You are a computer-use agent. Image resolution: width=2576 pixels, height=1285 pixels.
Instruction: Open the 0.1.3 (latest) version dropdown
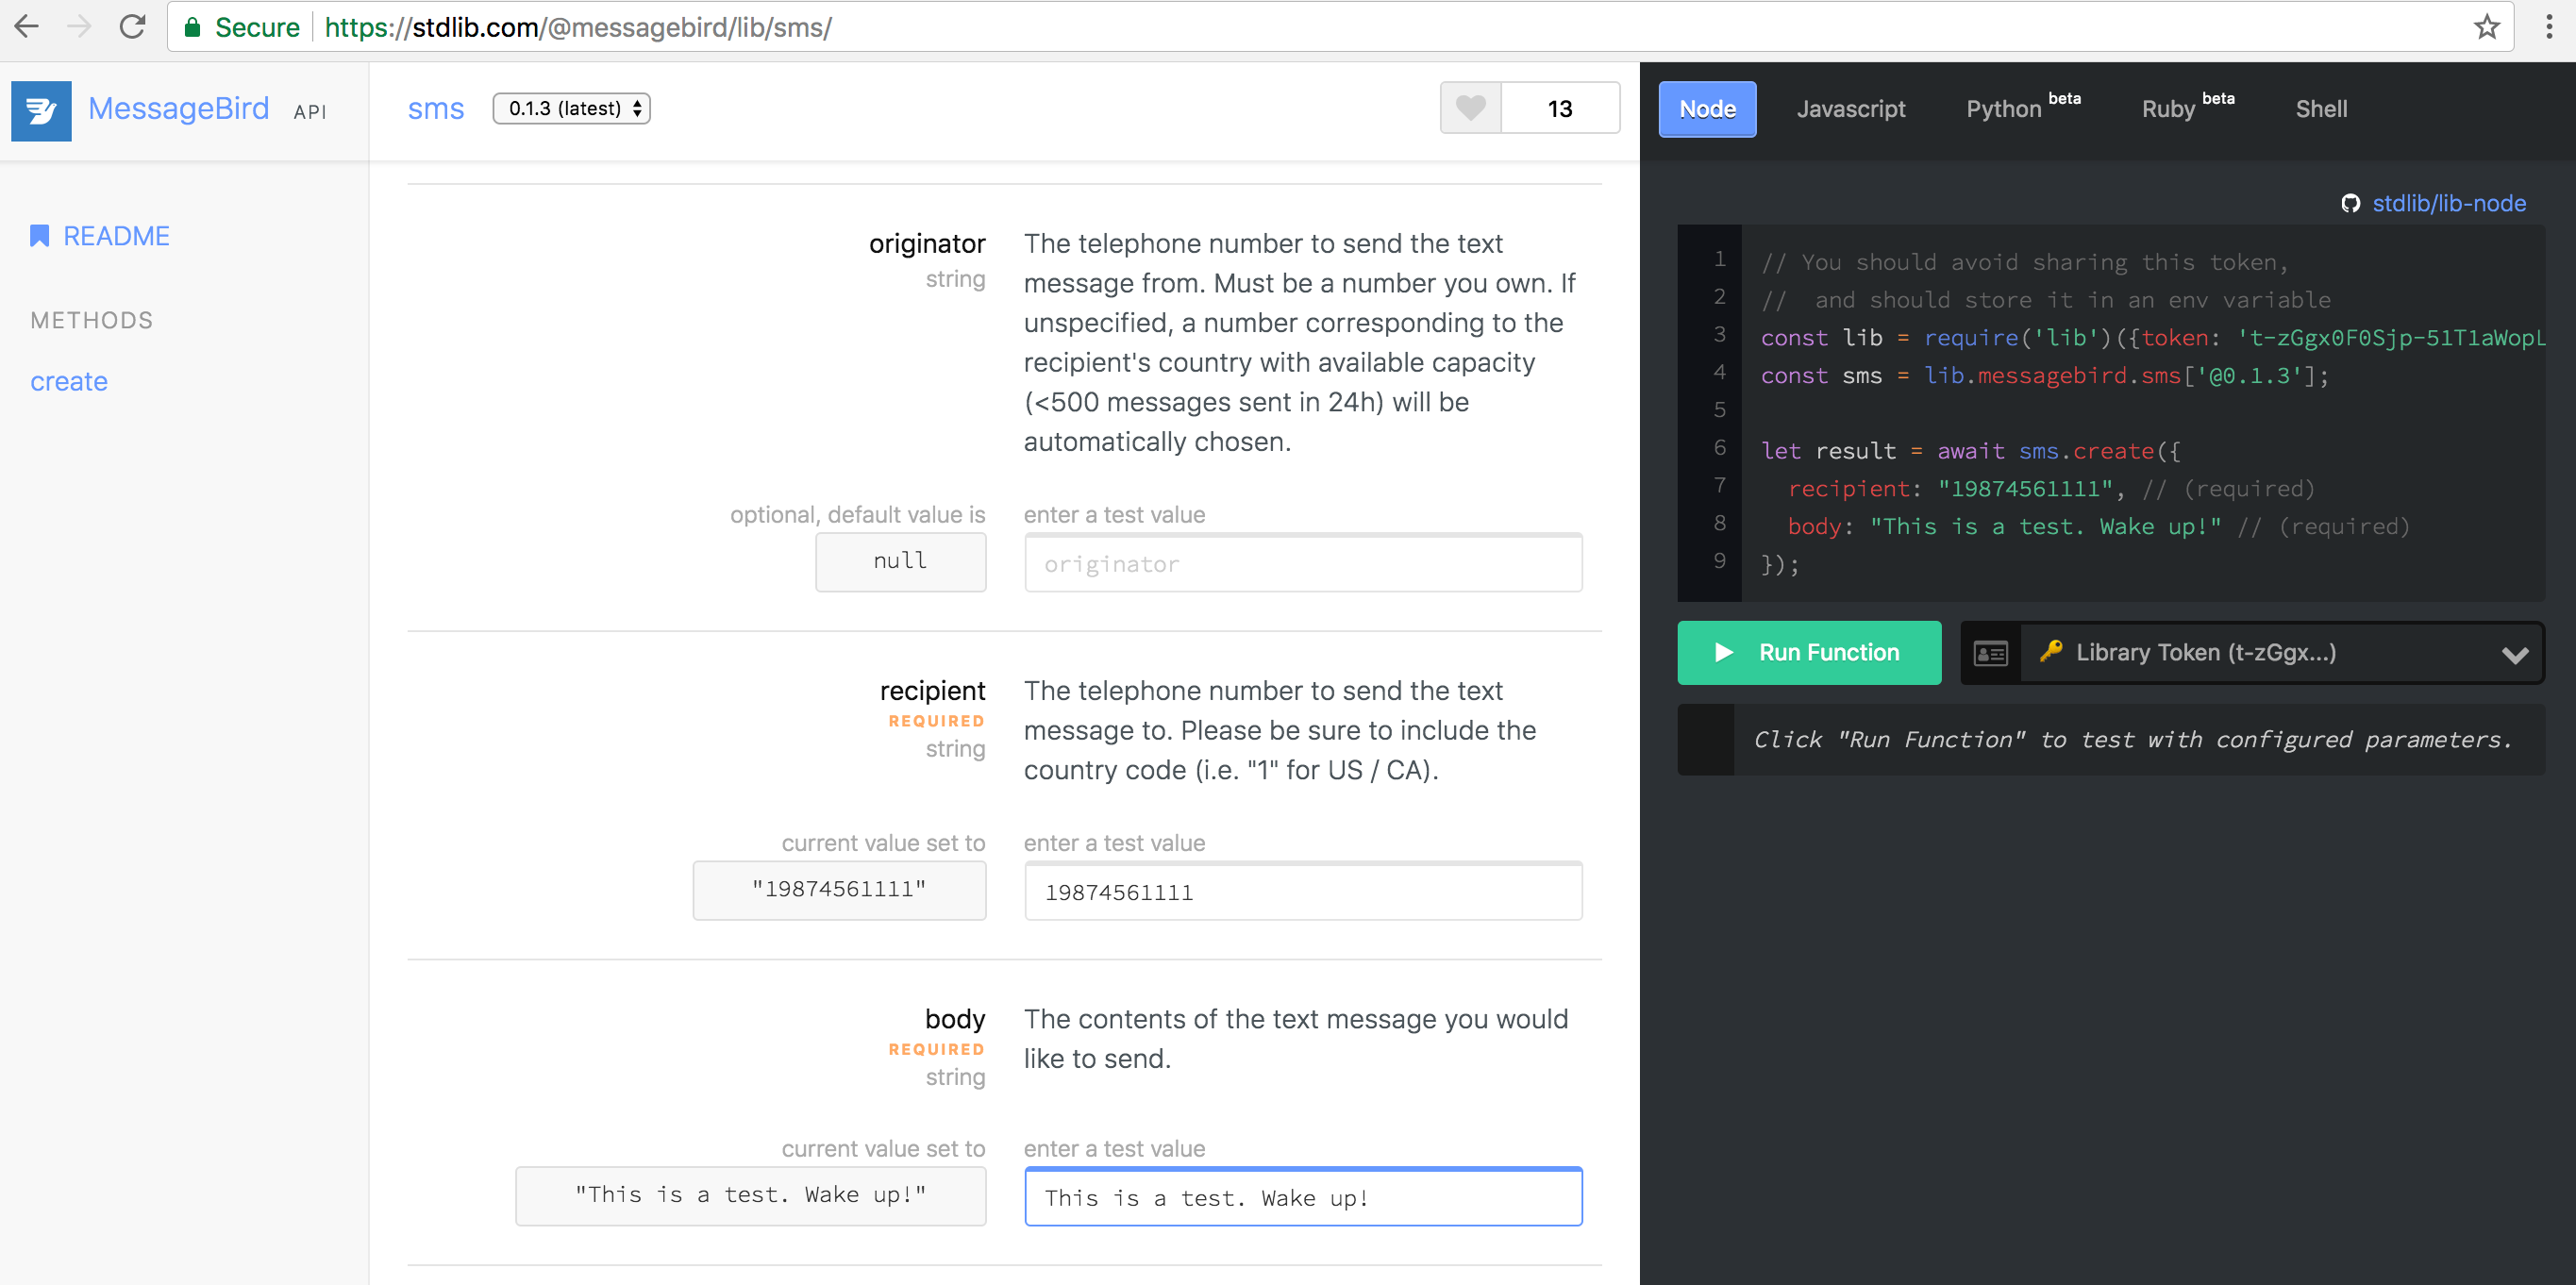(x=571, y=108)
